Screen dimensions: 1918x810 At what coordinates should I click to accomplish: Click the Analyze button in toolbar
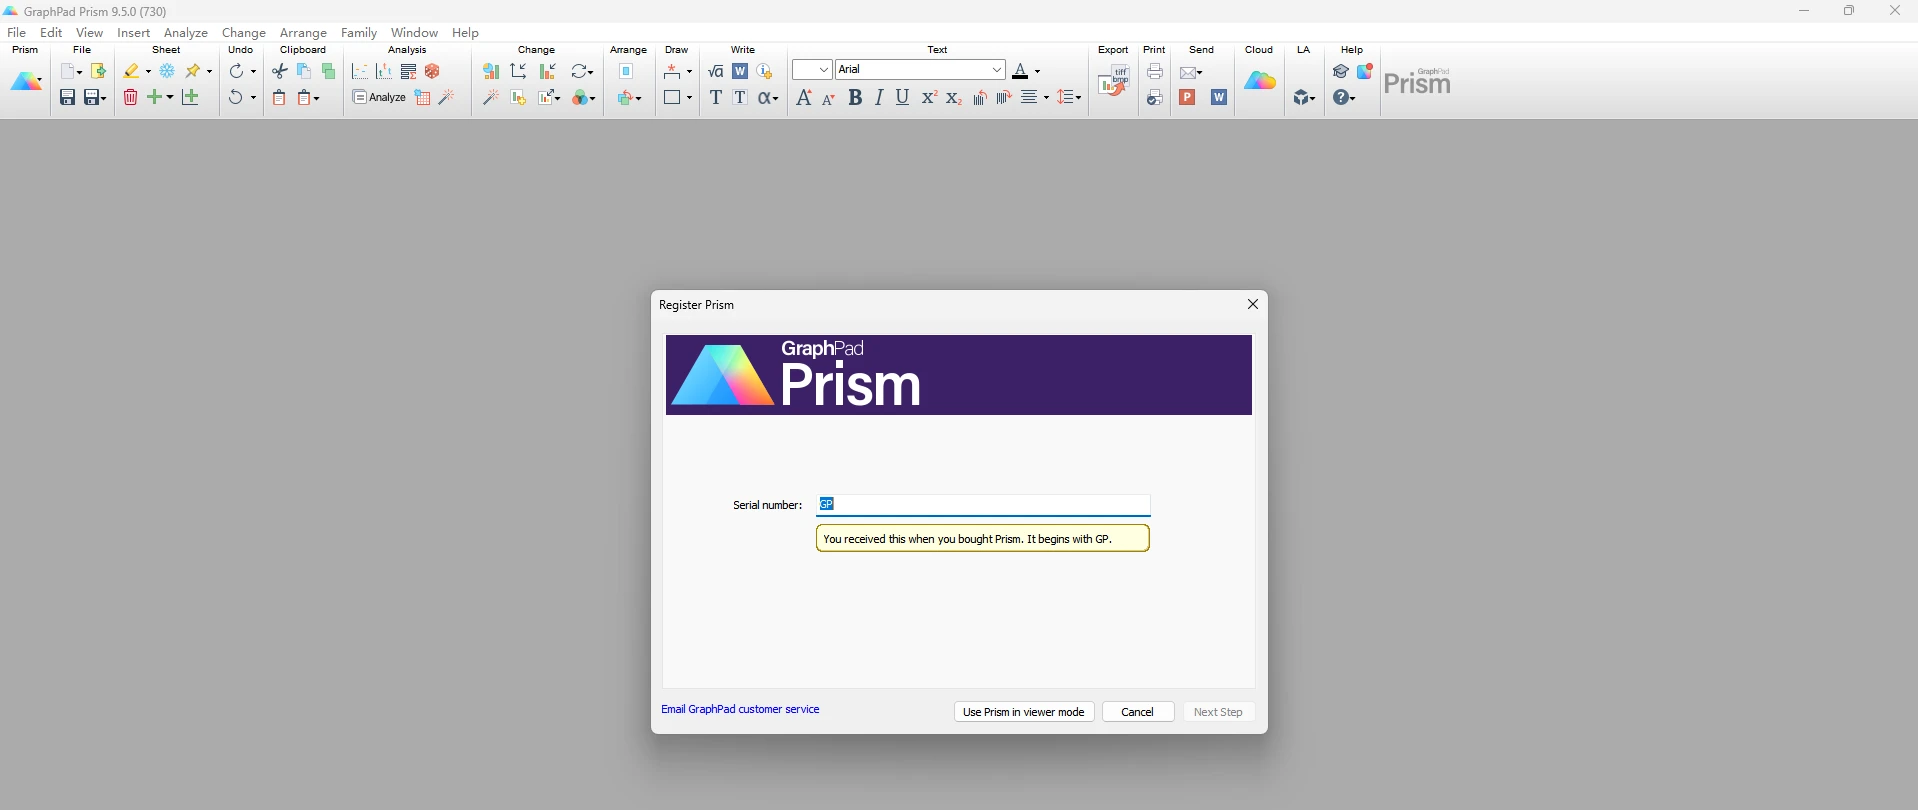[x=379, y=97]
